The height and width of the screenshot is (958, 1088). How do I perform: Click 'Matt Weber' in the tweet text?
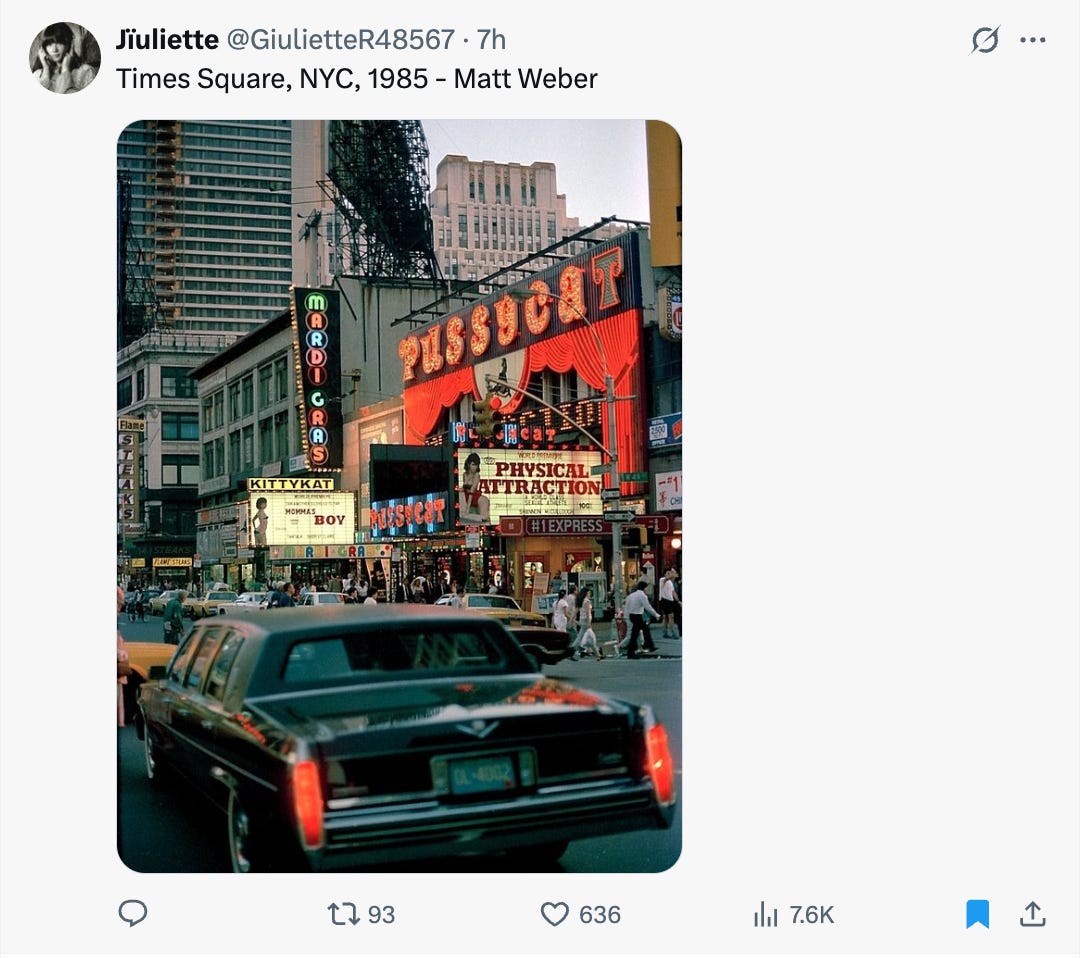click(x=525, y=79)
